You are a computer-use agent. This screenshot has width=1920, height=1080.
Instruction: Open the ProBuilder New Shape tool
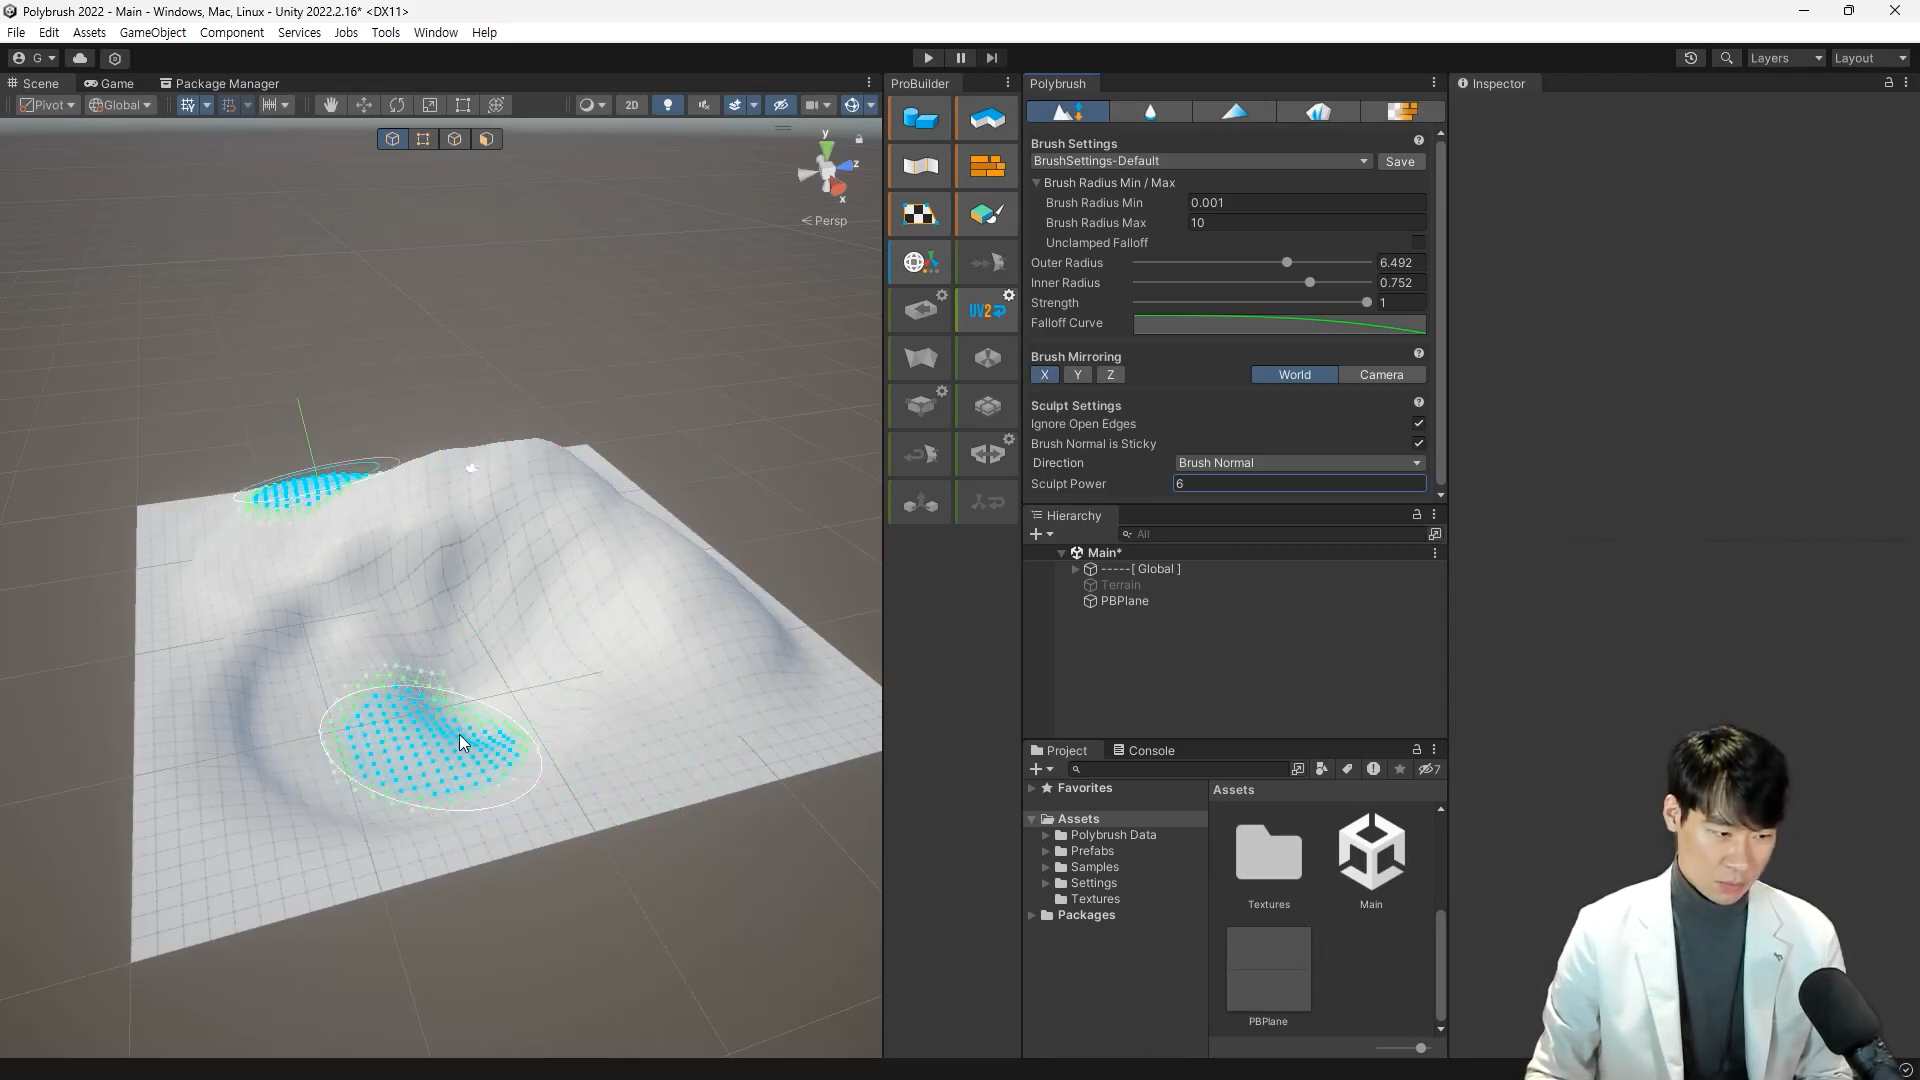point(920,119)
